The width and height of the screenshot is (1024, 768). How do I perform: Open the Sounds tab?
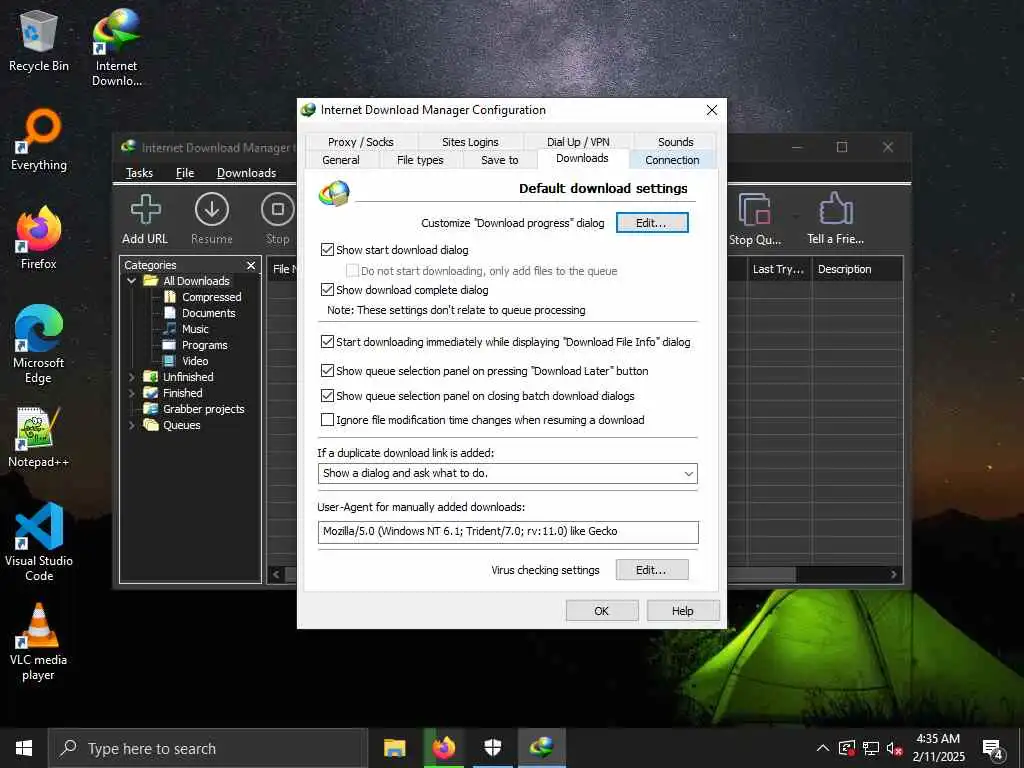point(675,142)
